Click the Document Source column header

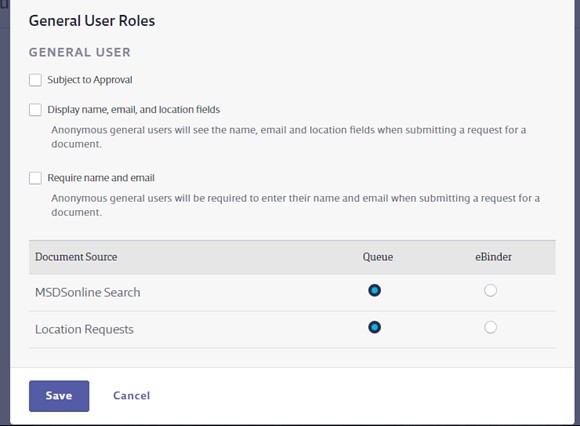76,257
